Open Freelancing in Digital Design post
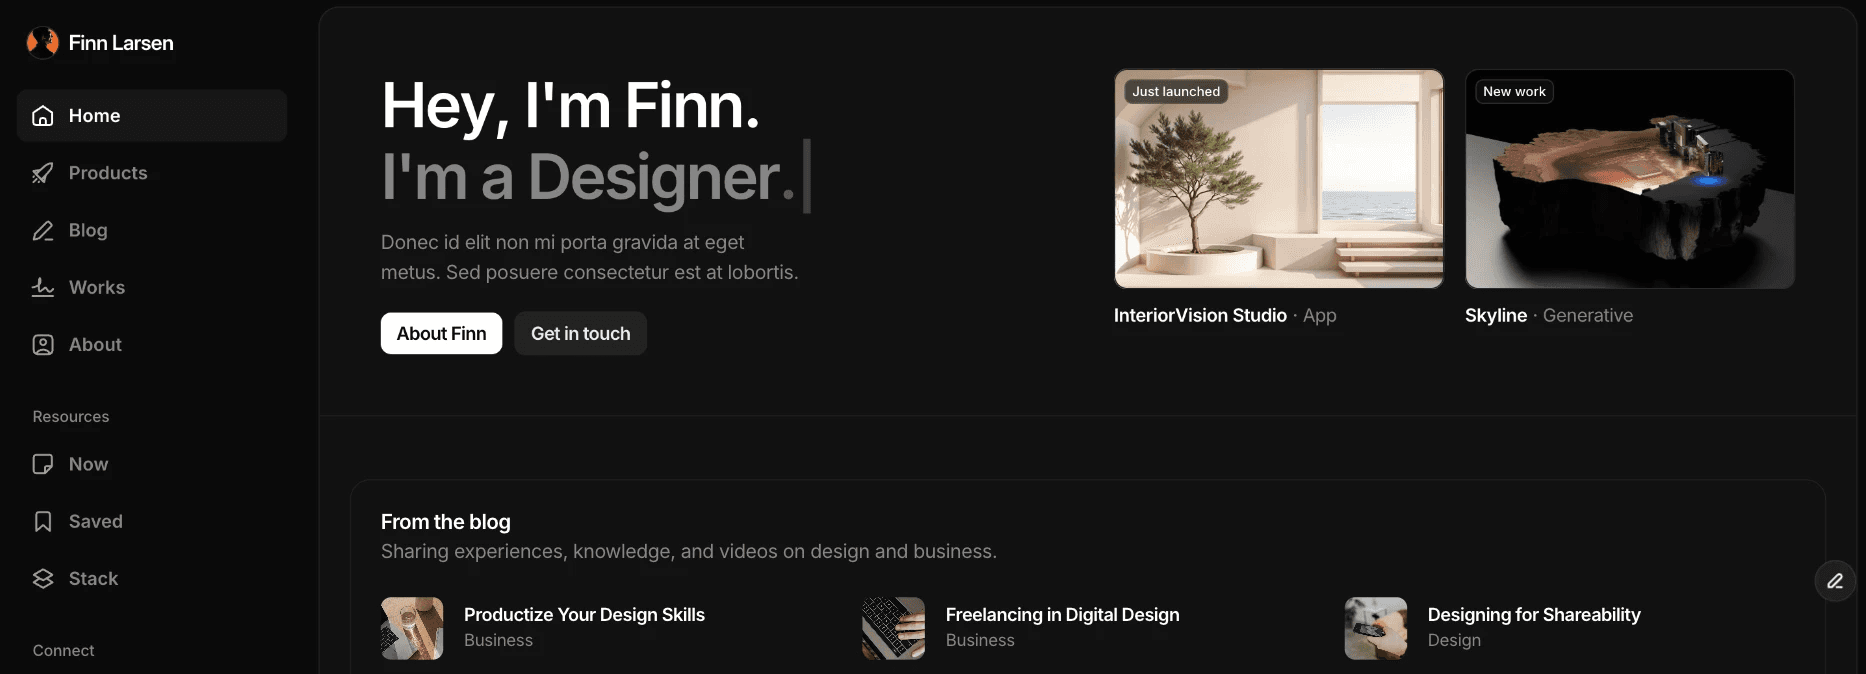 point(1062,614)
